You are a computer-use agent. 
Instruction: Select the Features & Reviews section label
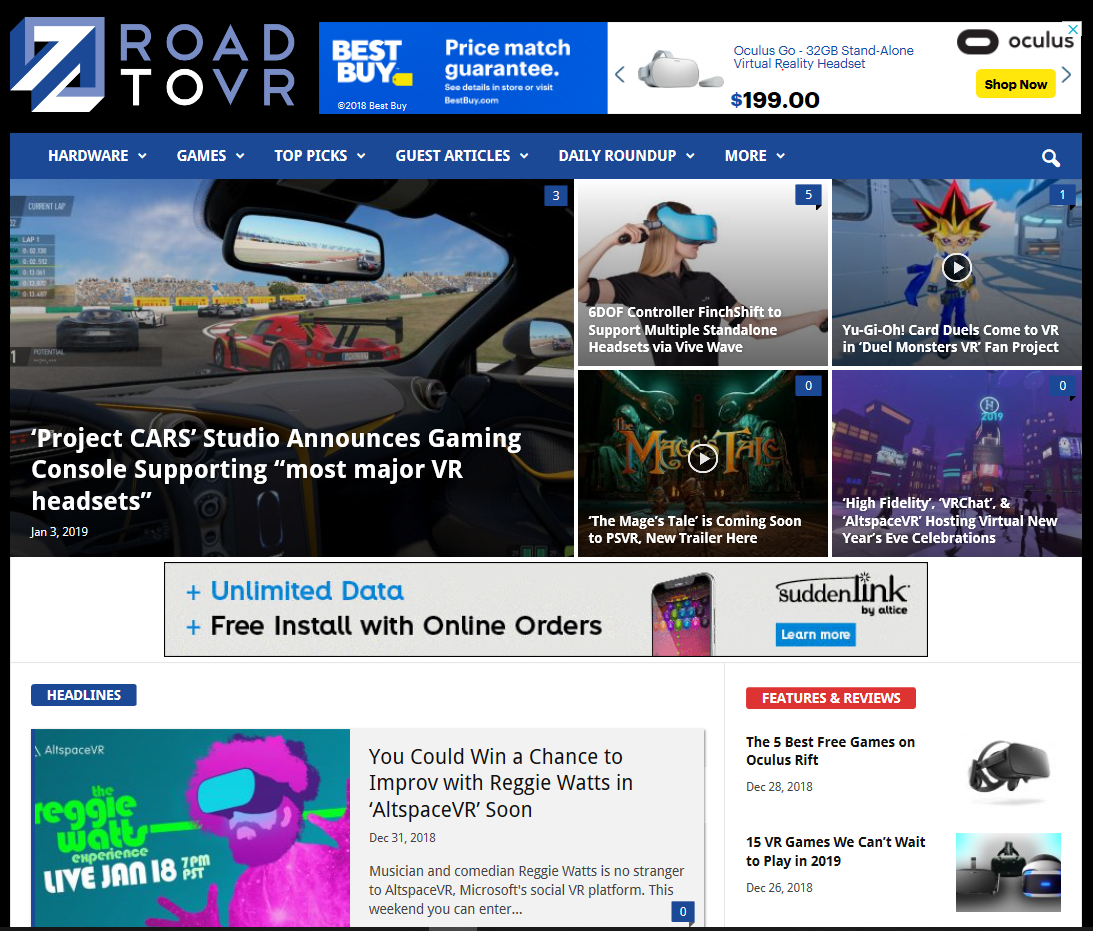pos(831,698)
